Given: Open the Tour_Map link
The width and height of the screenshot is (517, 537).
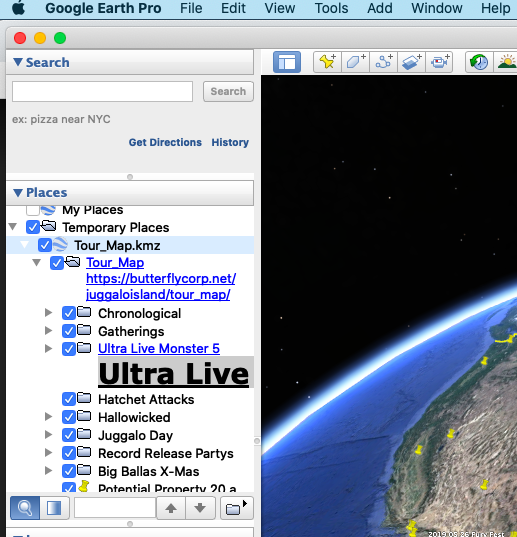Looking at the screenshot, I should [x=115, y=263].
